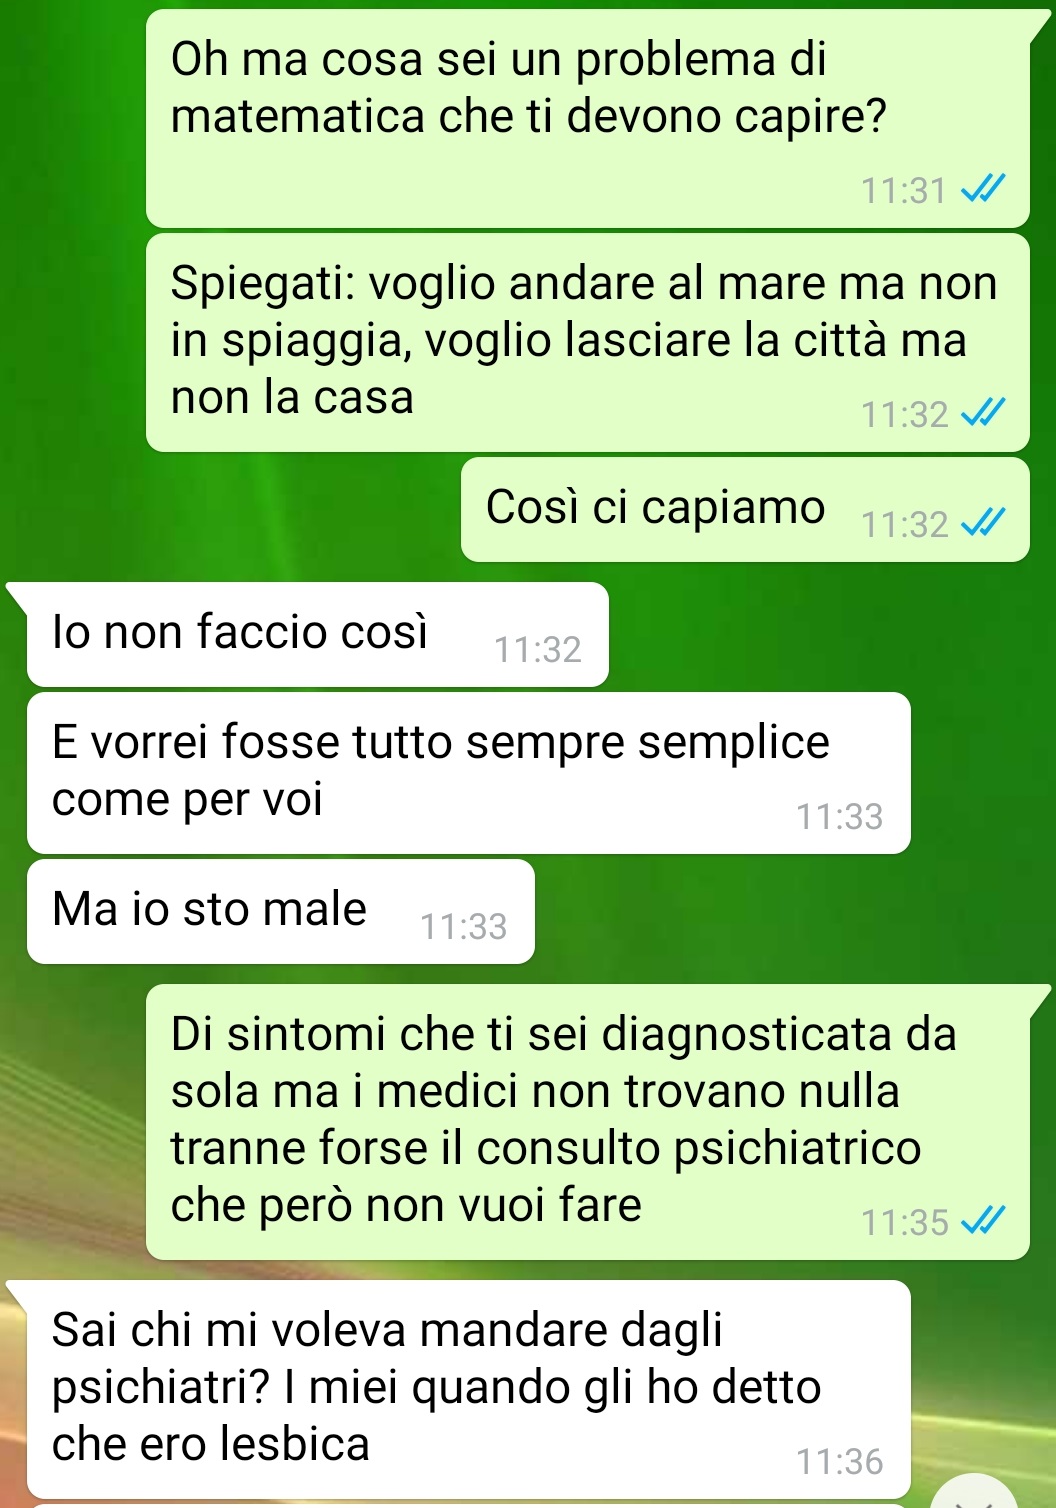Tap the "Sai chi mi voleva mandare" message
This screenshot has height=1508, width=1056.
coord(468,1389)
